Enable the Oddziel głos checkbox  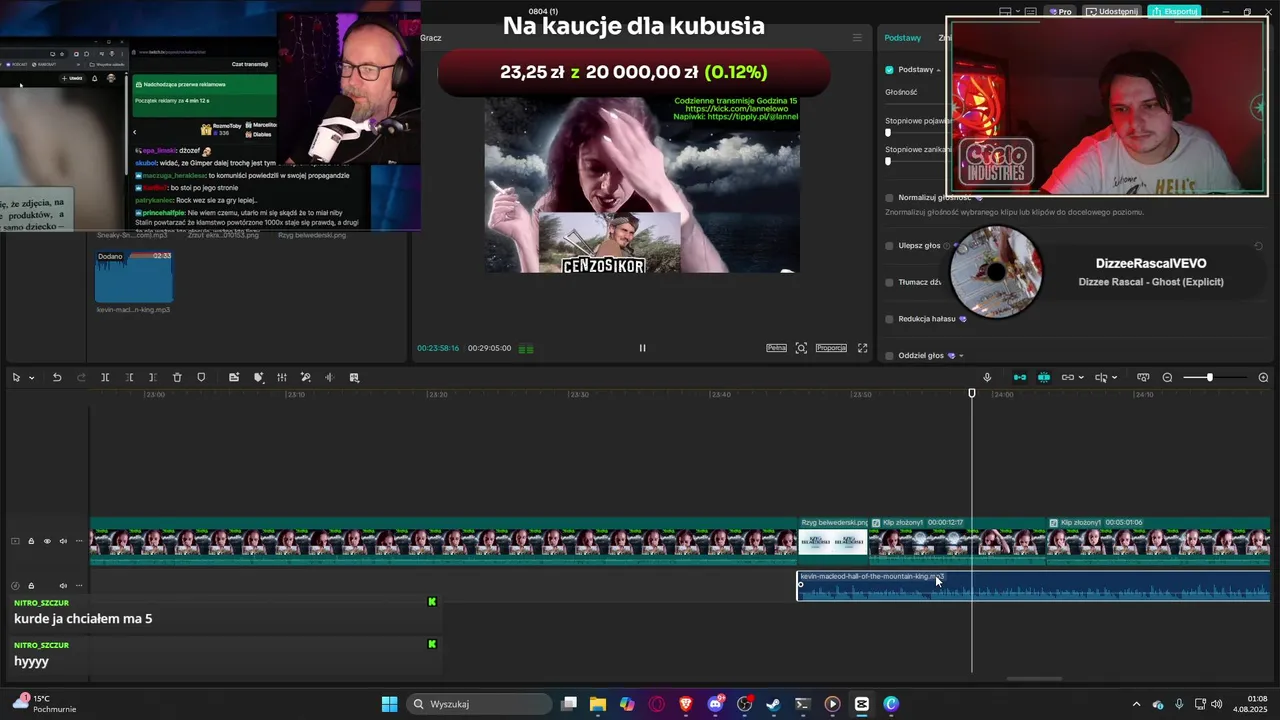pyautogui.click(x=889, y=356)
